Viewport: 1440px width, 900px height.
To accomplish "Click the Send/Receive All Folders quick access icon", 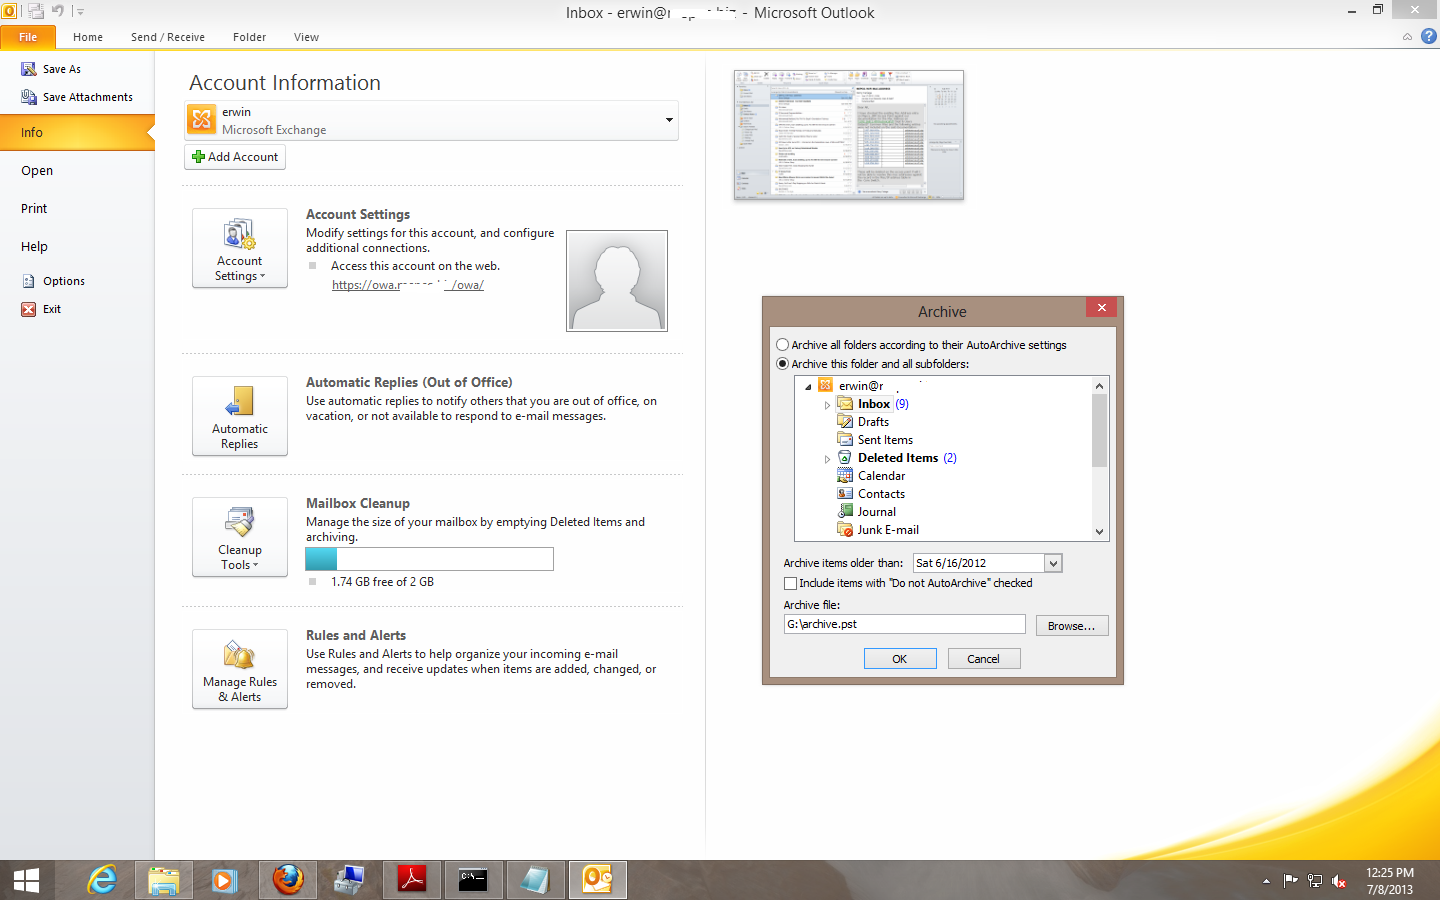I will tap(35, 11).
